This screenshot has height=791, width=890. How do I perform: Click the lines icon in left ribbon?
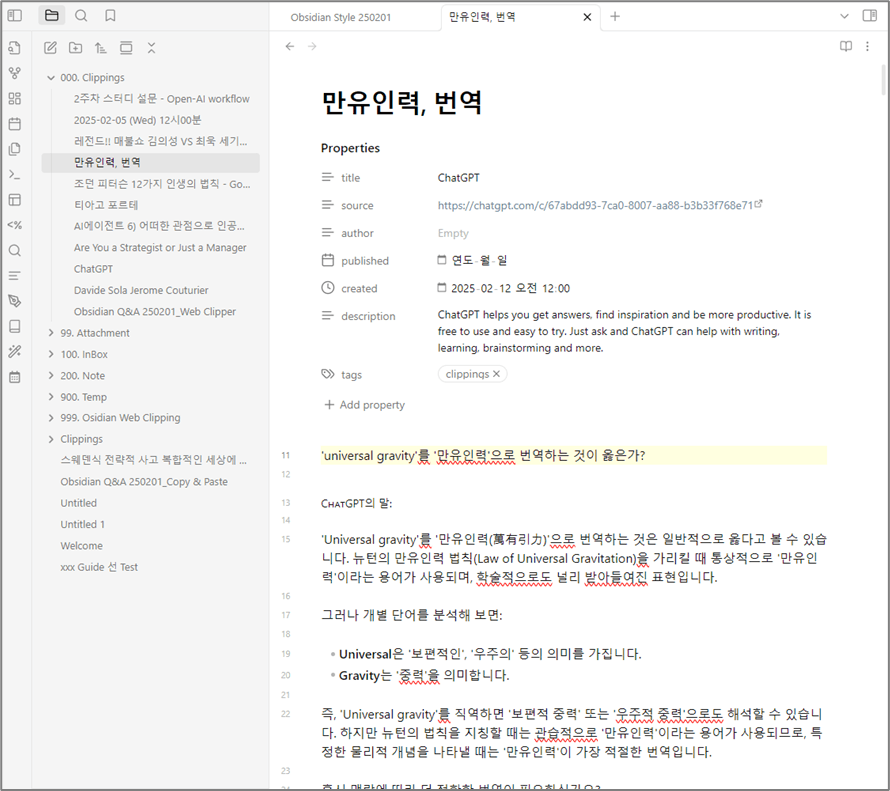pyautogui.click(x=15, y=276)
